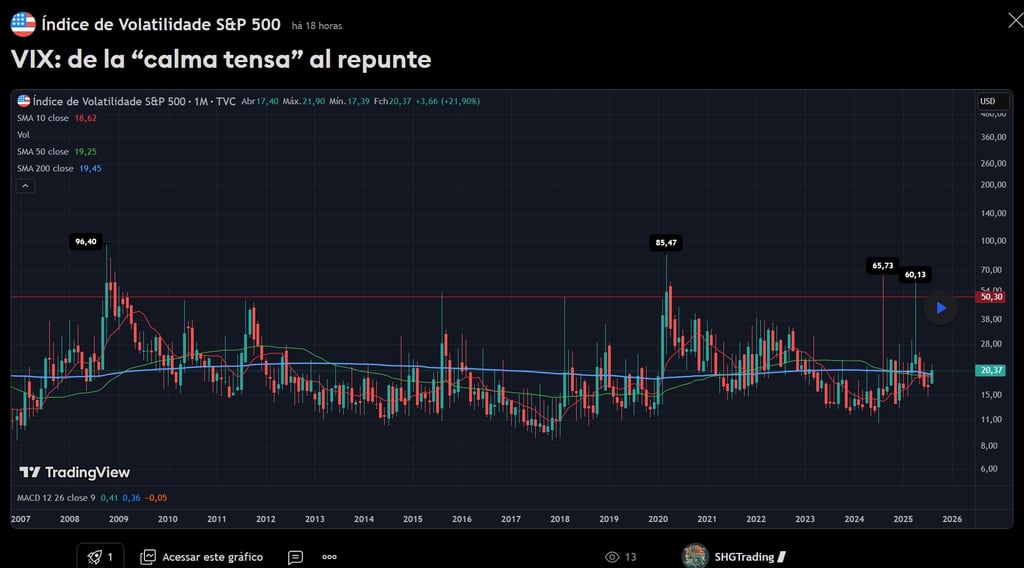Open the SHGTrading author profile name
The width and height of the screenshot is (1024, 568).
(744, 557)
